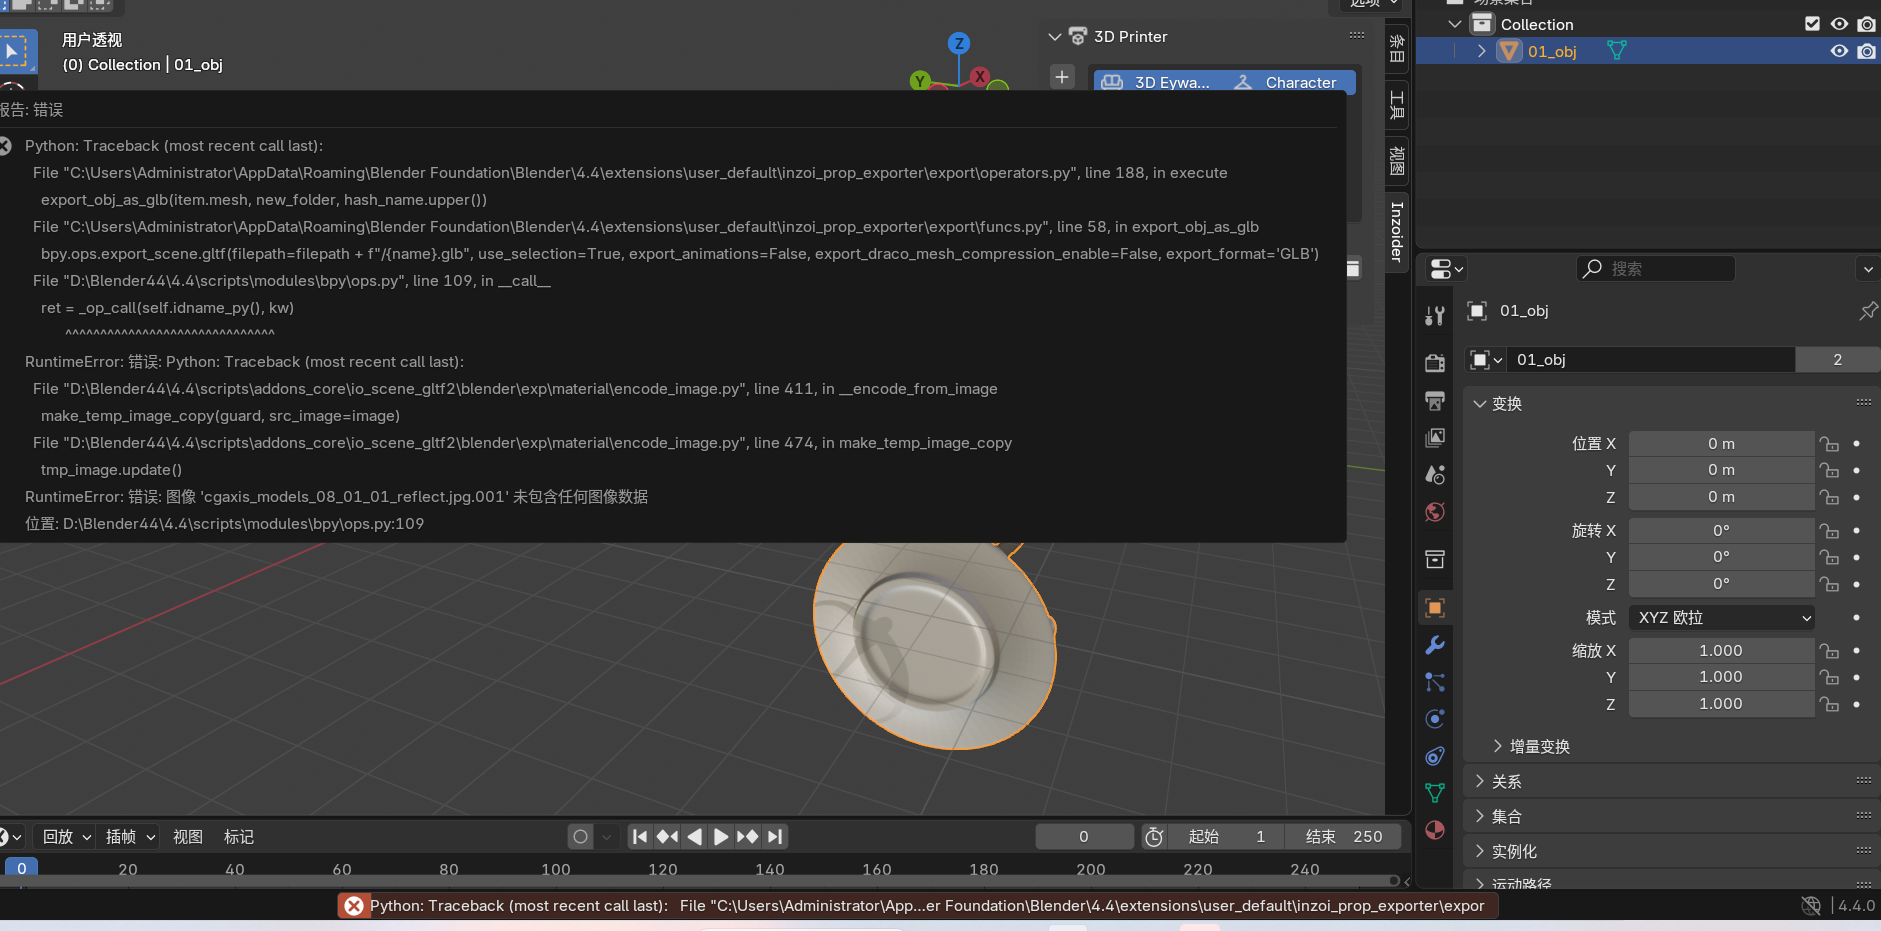Open the Object properties tab
The image size is (1881, 931).
coord(1435,608)
